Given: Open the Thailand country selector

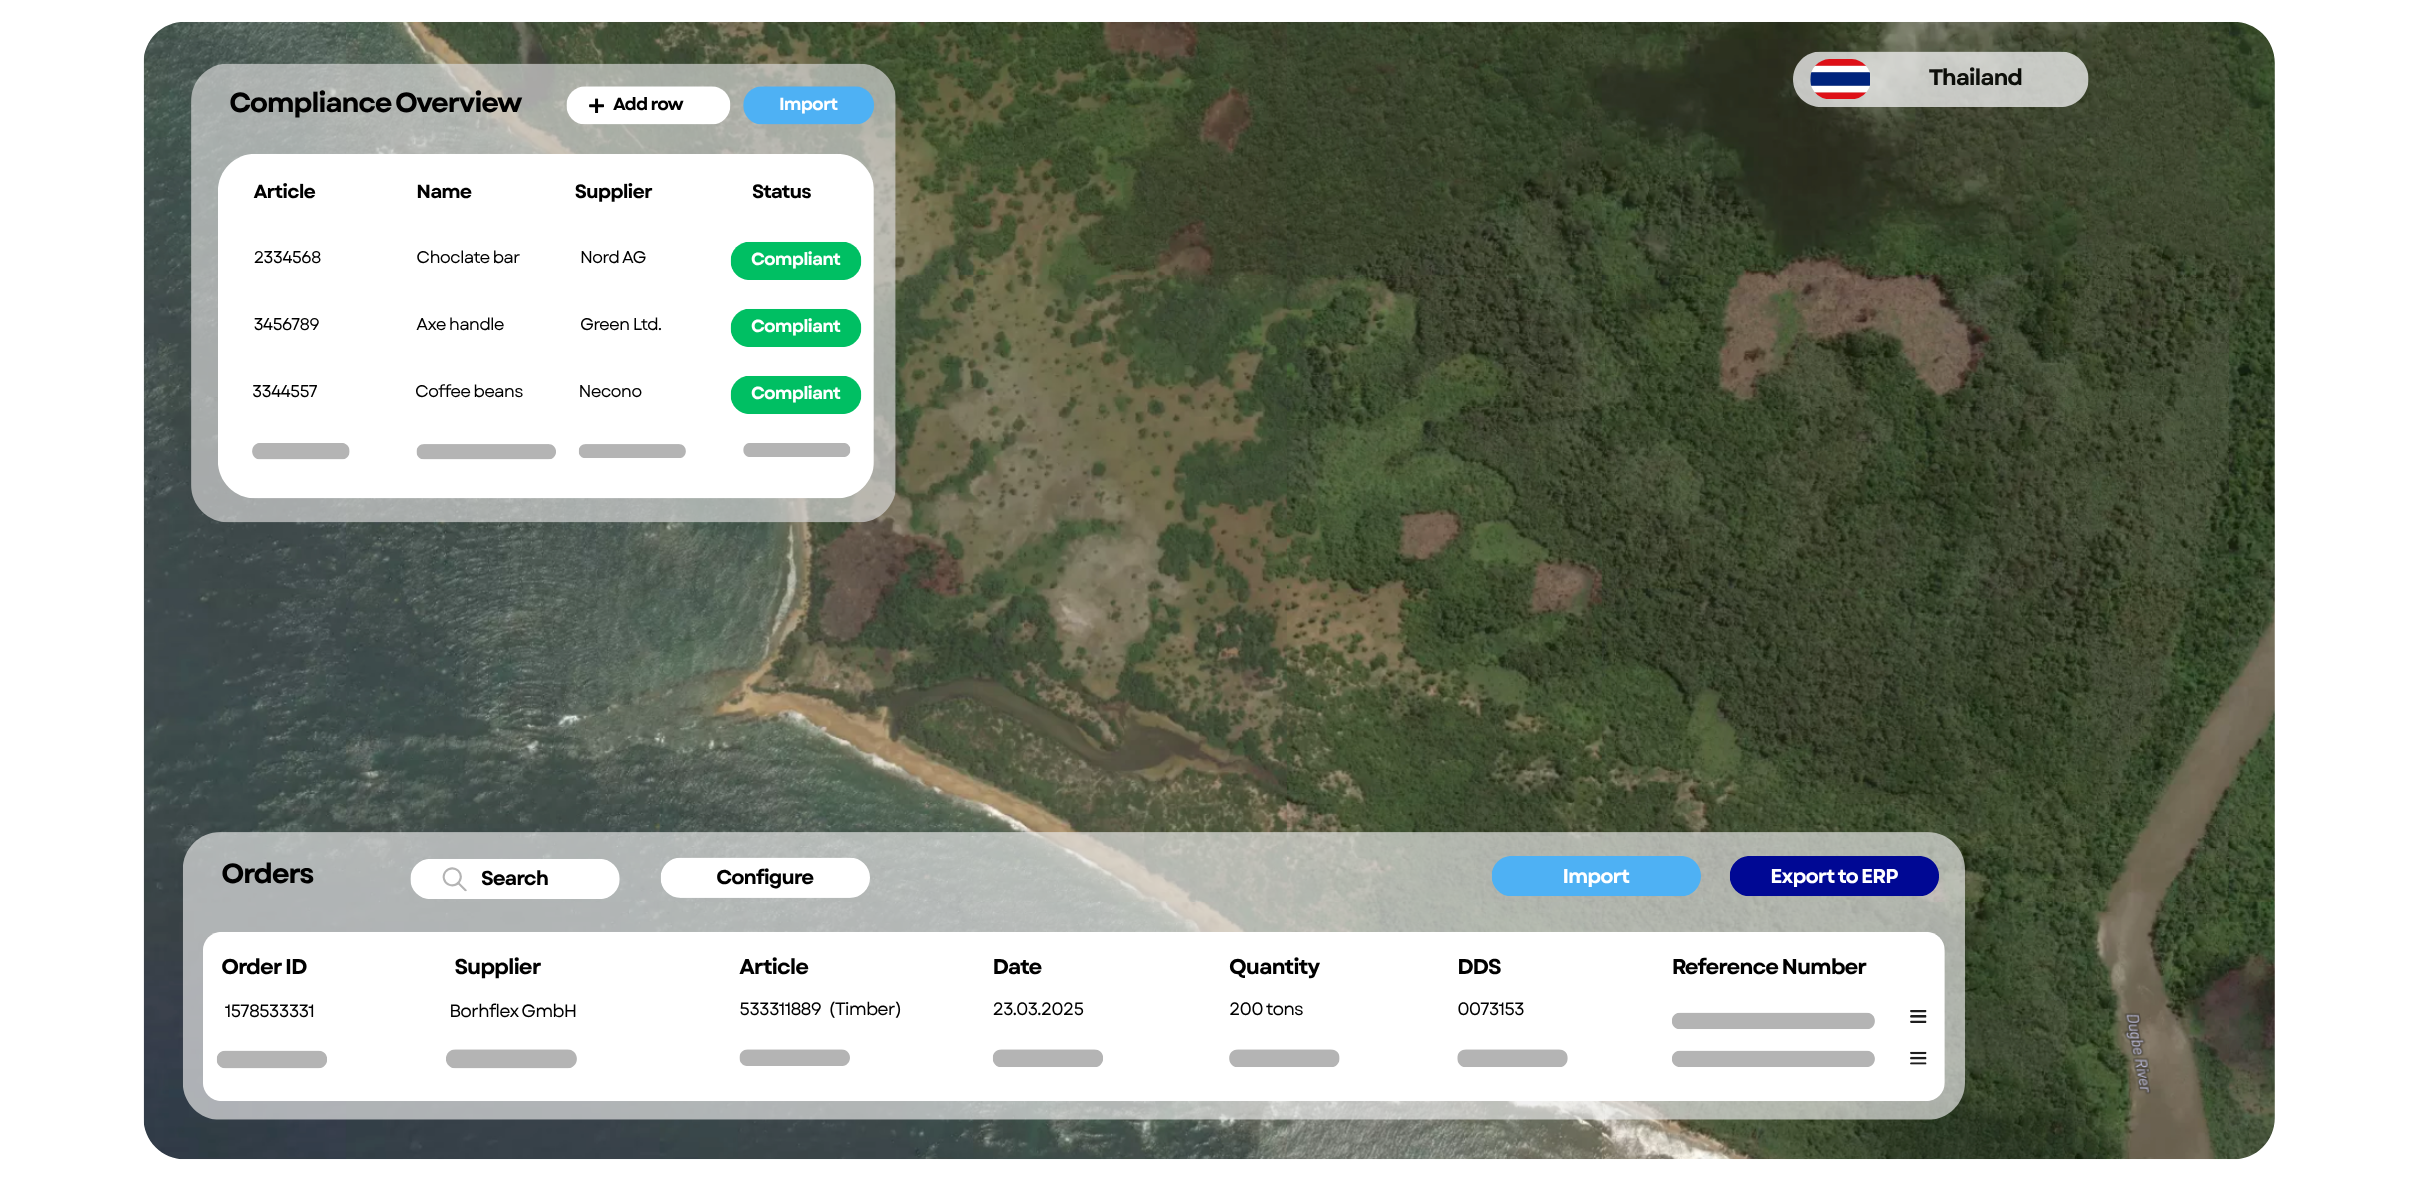Looking at the screenshot, I should point(1973,79).
